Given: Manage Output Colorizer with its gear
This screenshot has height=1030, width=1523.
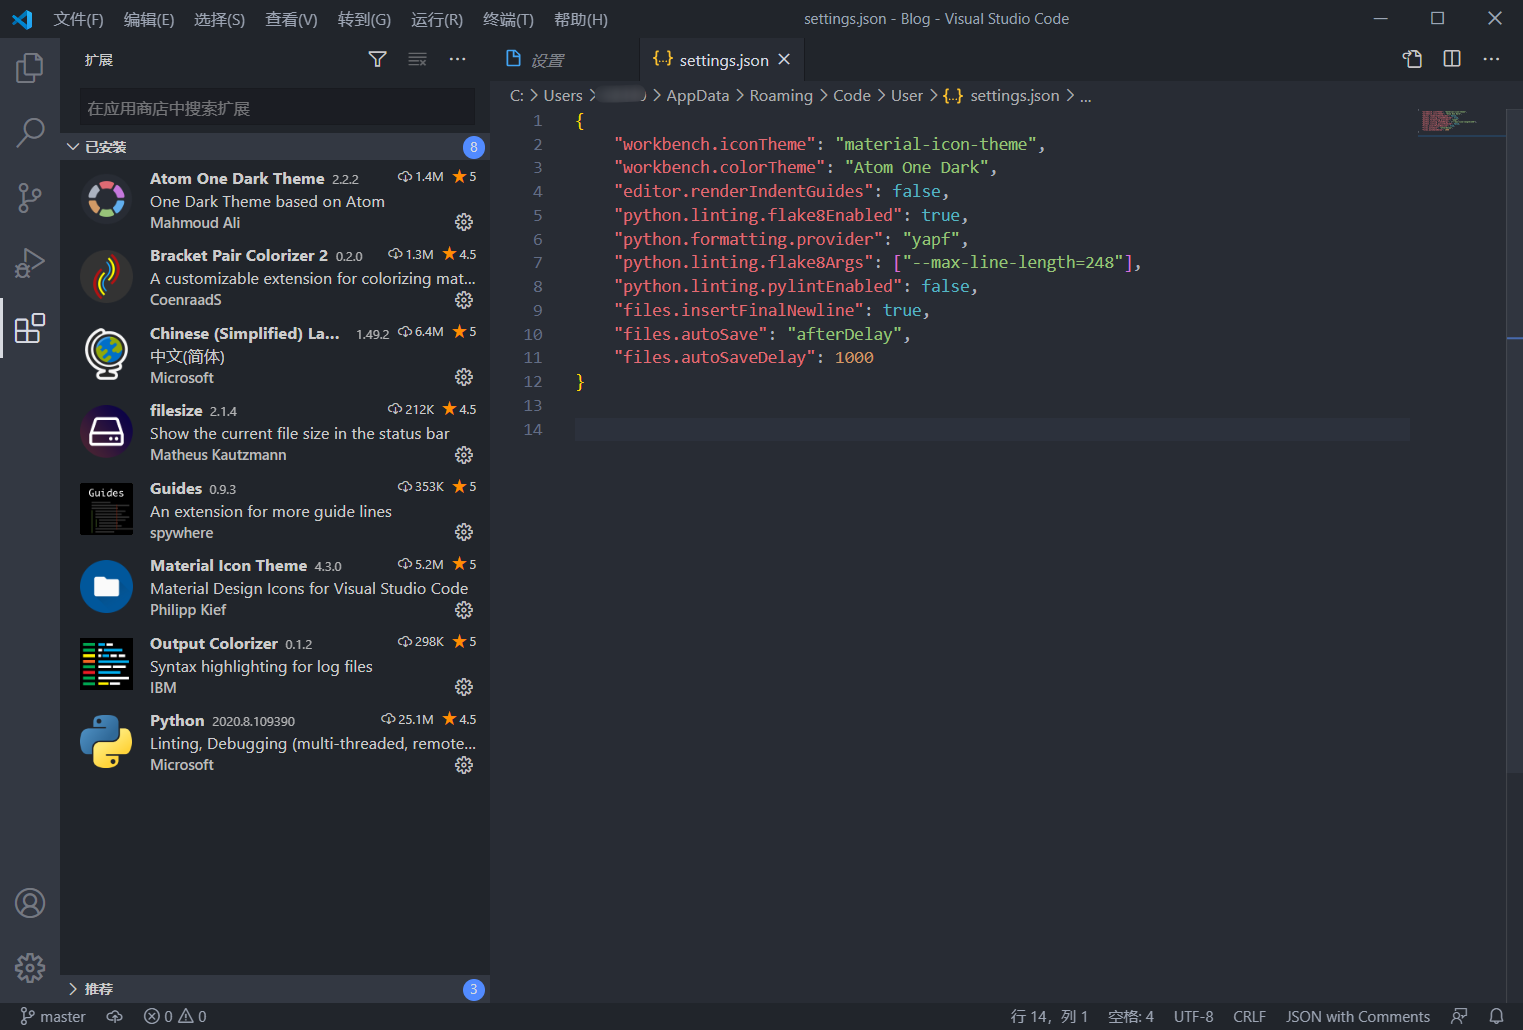Looking at the screenshot, I should click(464, 687).
